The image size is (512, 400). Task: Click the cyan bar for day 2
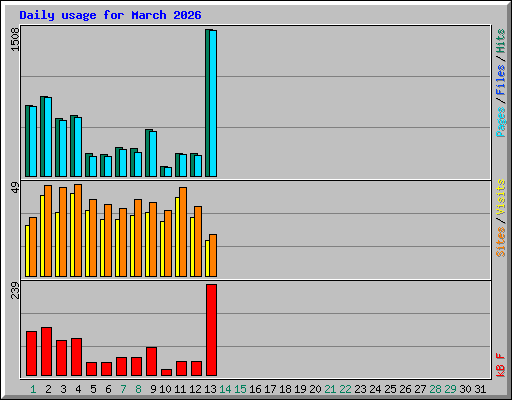pyautogui.click(x=48, y=137)
